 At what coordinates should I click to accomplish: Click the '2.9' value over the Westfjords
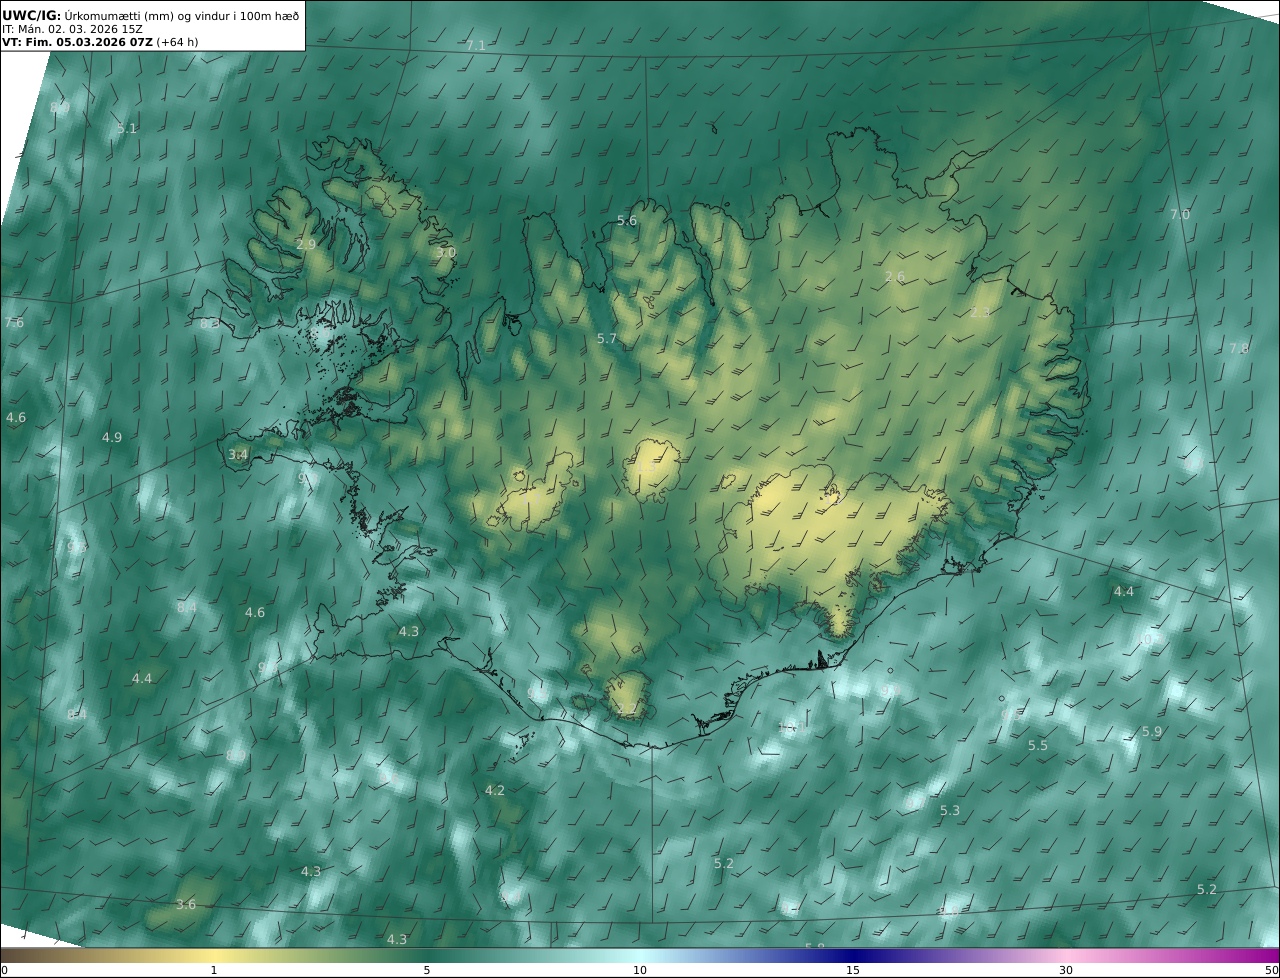tap(306, 244)
